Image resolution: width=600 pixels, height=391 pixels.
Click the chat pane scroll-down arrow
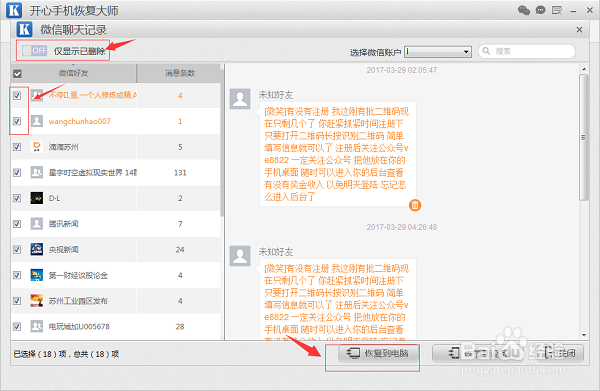click(x=584, y=335)
